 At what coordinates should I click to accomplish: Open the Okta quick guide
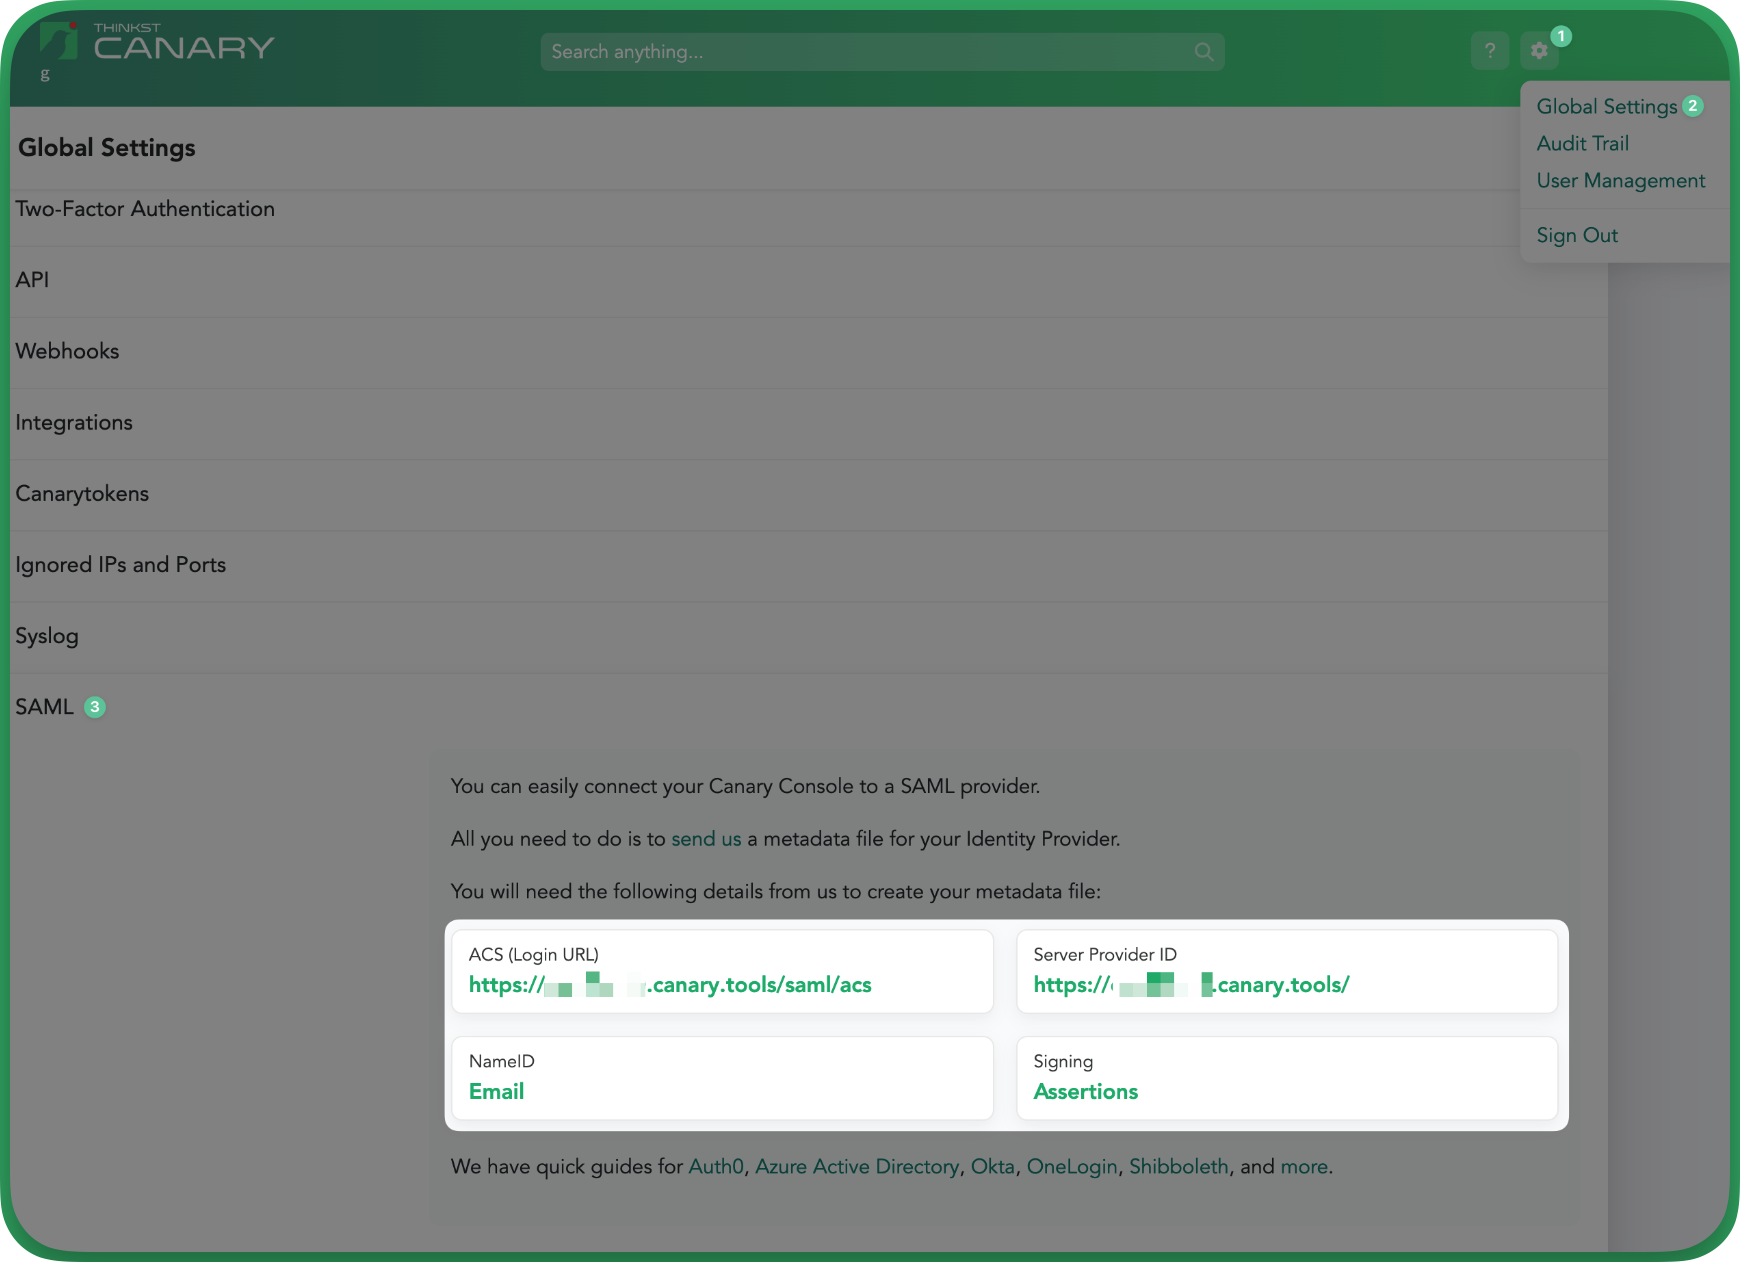(993, 1167)
